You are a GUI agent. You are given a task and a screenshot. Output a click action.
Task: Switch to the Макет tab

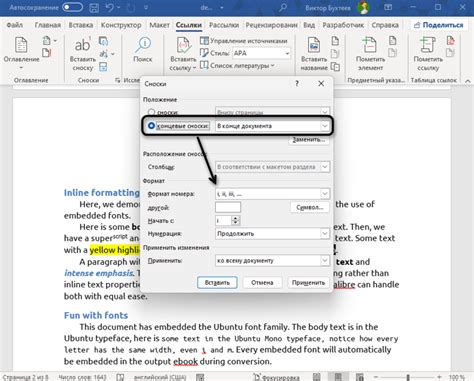point(159,25)
